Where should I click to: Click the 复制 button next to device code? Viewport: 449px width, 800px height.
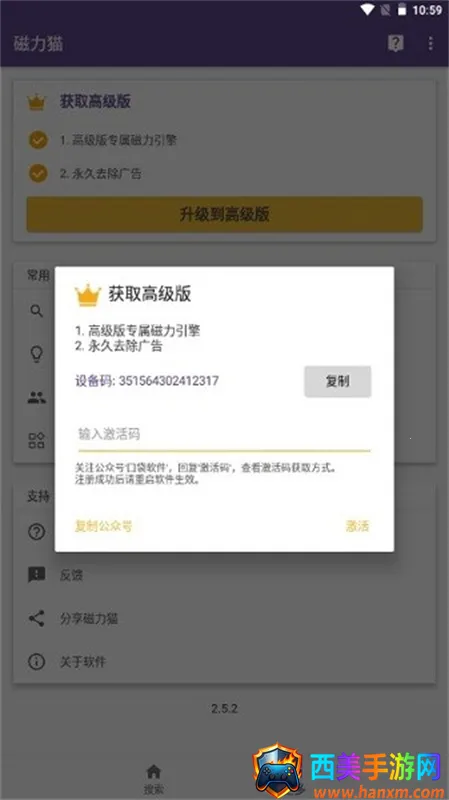tap(338, 381)
